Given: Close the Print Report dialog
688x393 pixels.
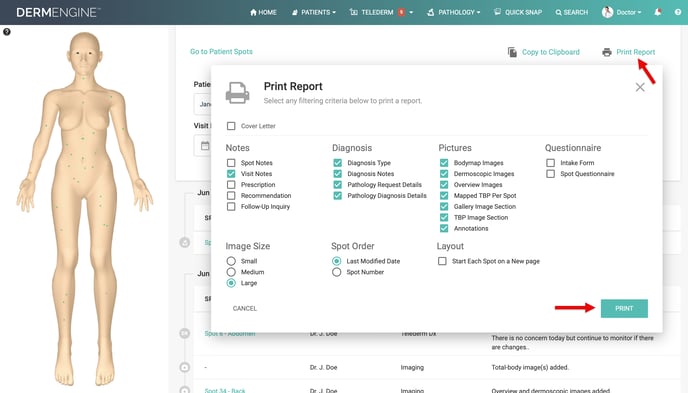Looking at the screenshot, I should point(640,87).
